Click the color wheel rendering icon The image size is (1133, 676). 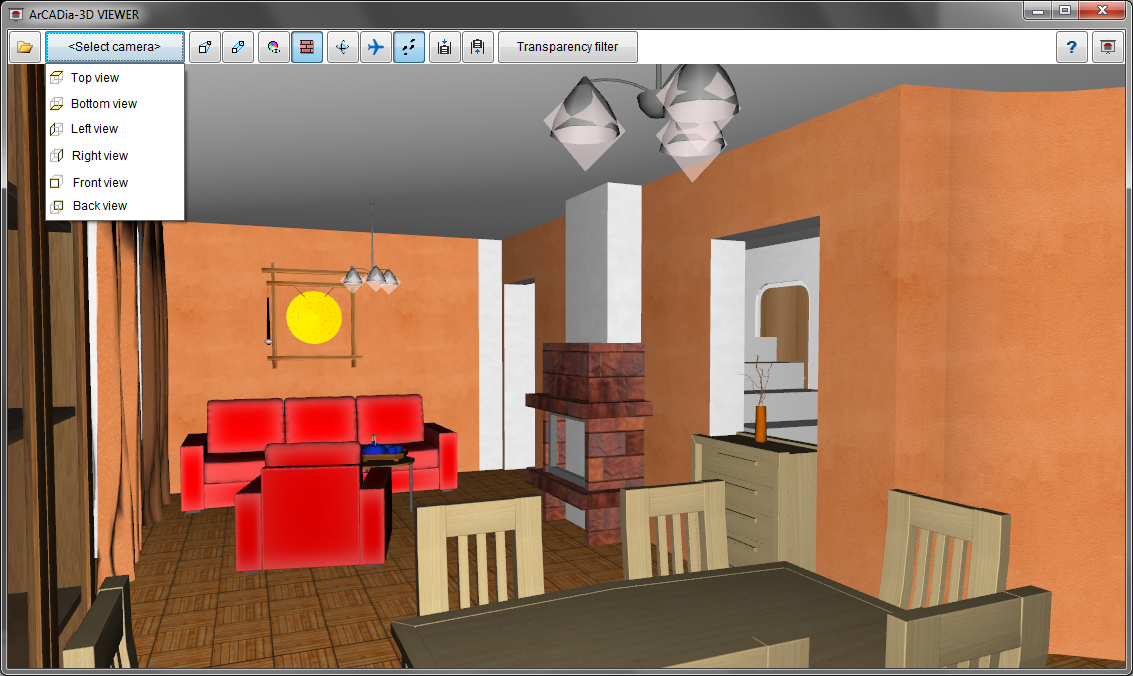click(274, 47)
